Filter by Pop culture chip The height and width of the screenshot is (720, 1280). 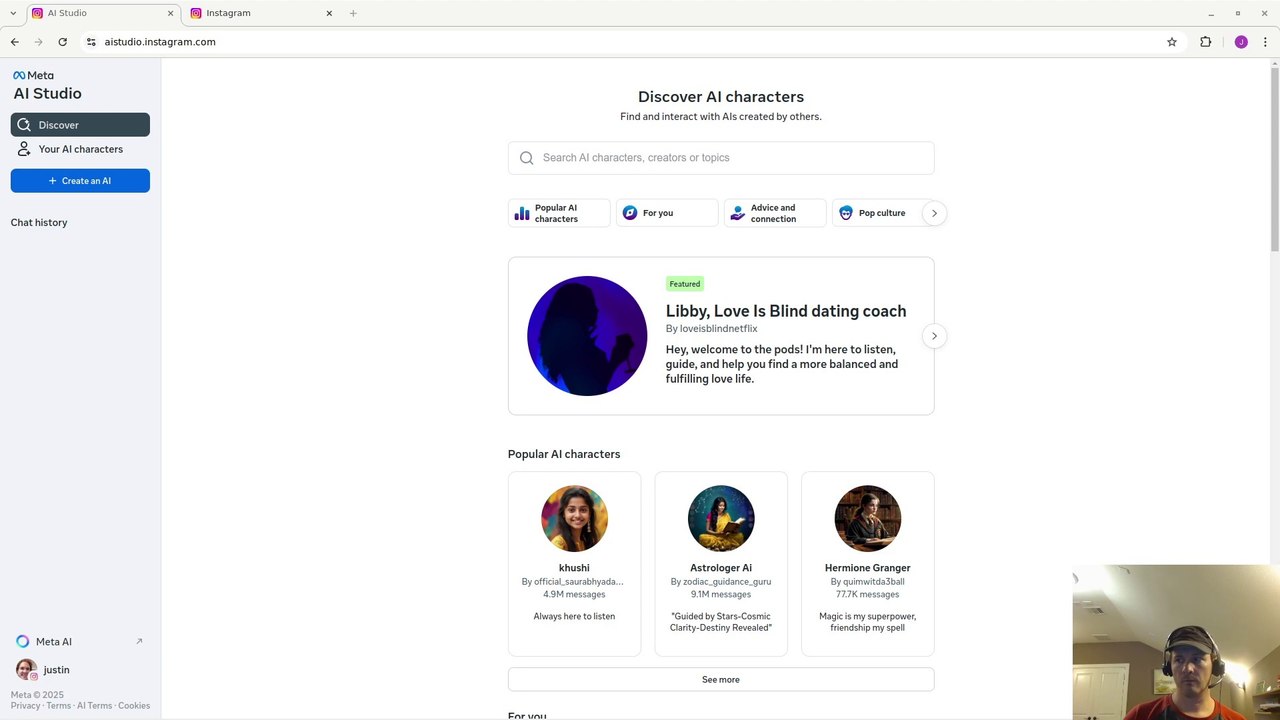pos(881,213)
